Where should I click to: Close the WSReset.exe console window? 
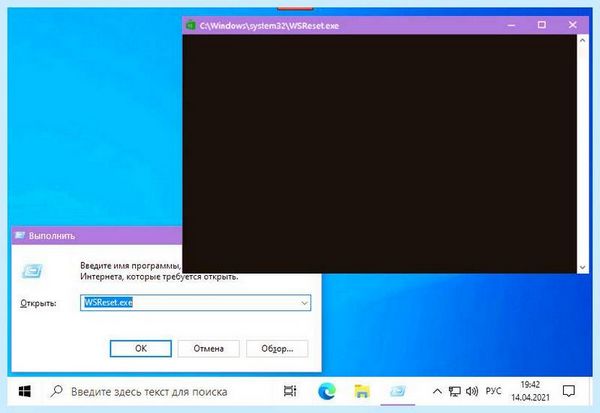click(572, 25)
